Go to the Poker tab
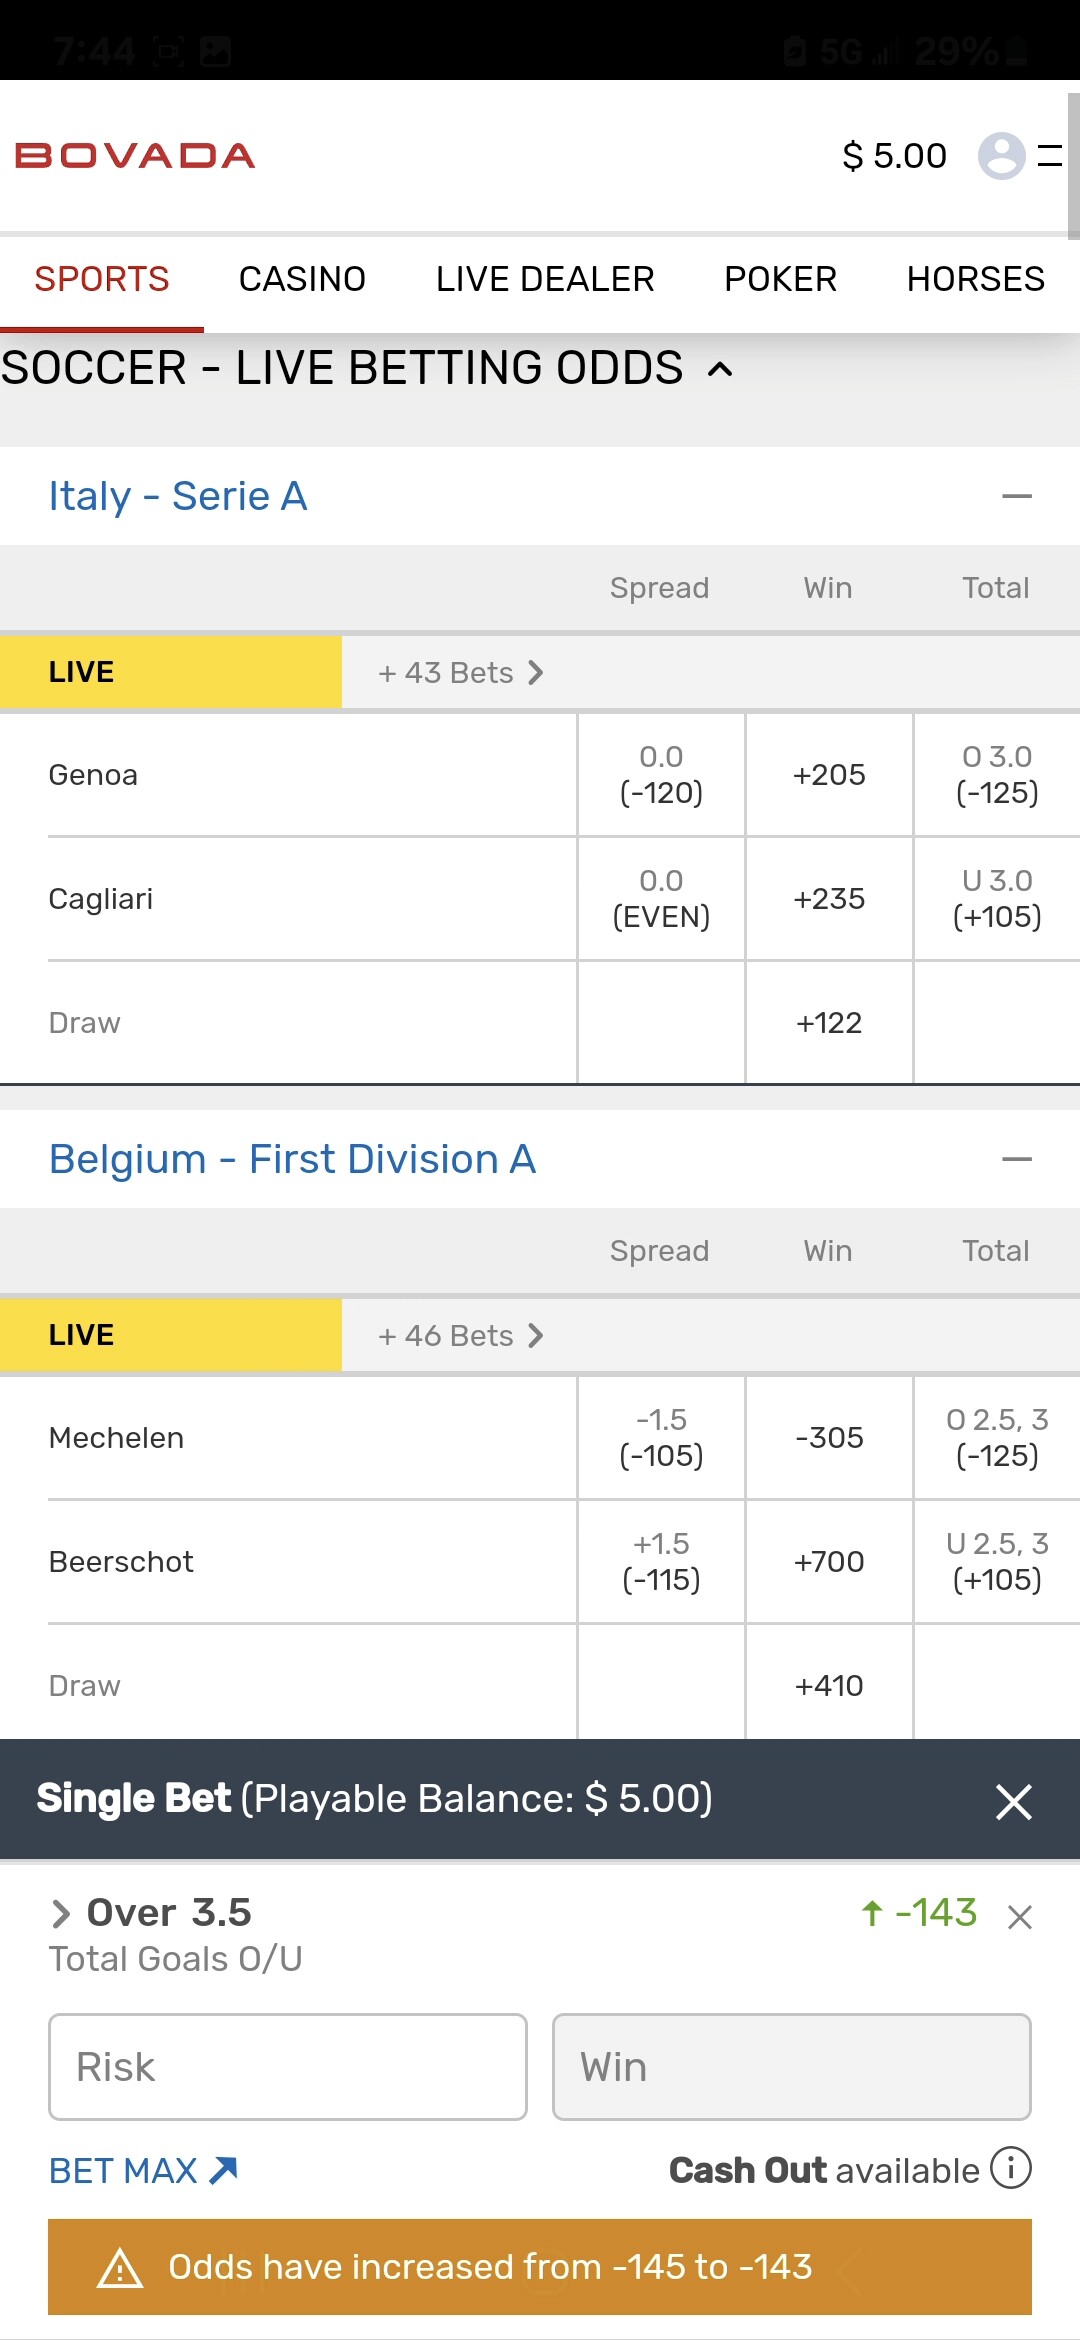Screen dimensions: 1080x2340 coord(780,279)
